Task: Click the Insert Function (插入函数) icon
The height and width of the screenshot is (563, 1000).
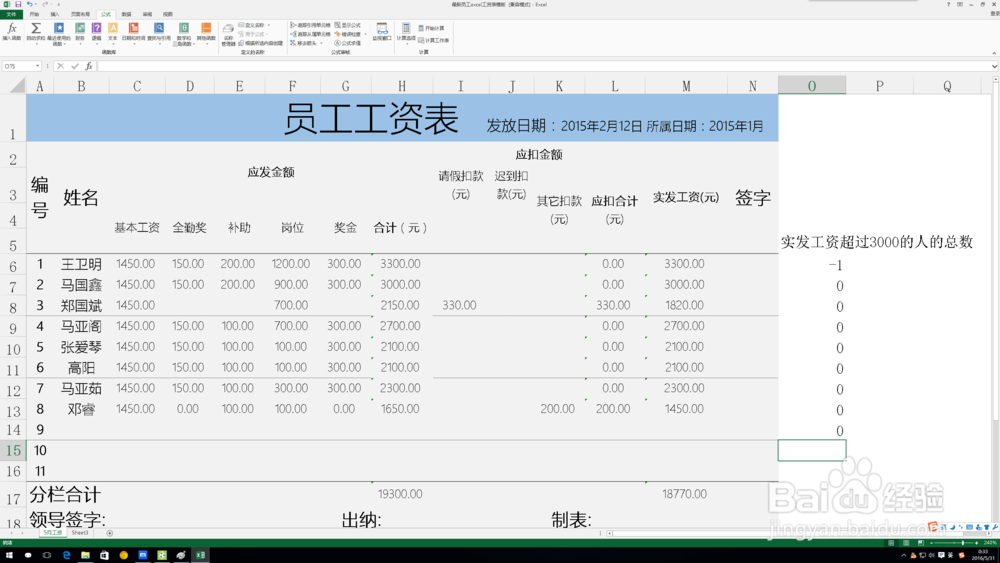Action: click(x=11, y=33)
